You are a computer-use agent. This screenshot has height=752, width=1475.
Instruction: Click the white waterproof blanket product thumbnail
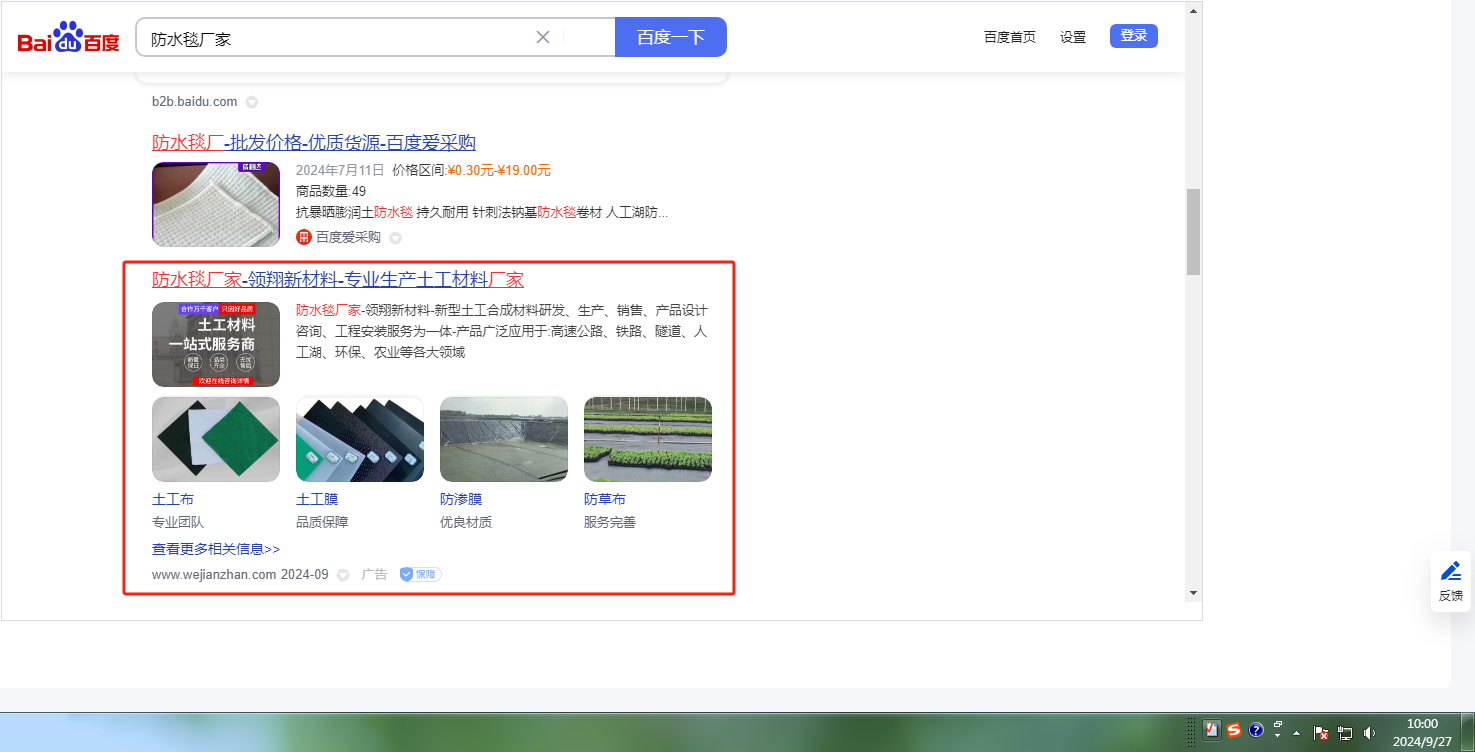coord(216,204)
